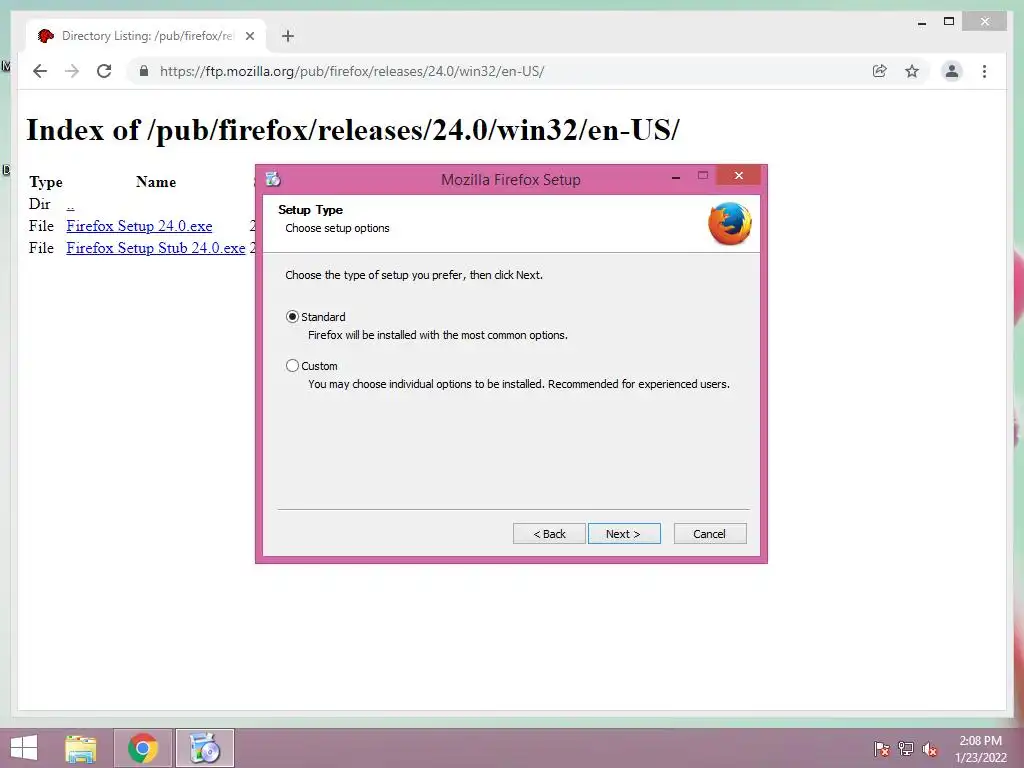Switch to Directory Listing tab
Screen dimensions: 1024x768
(146, 36)
